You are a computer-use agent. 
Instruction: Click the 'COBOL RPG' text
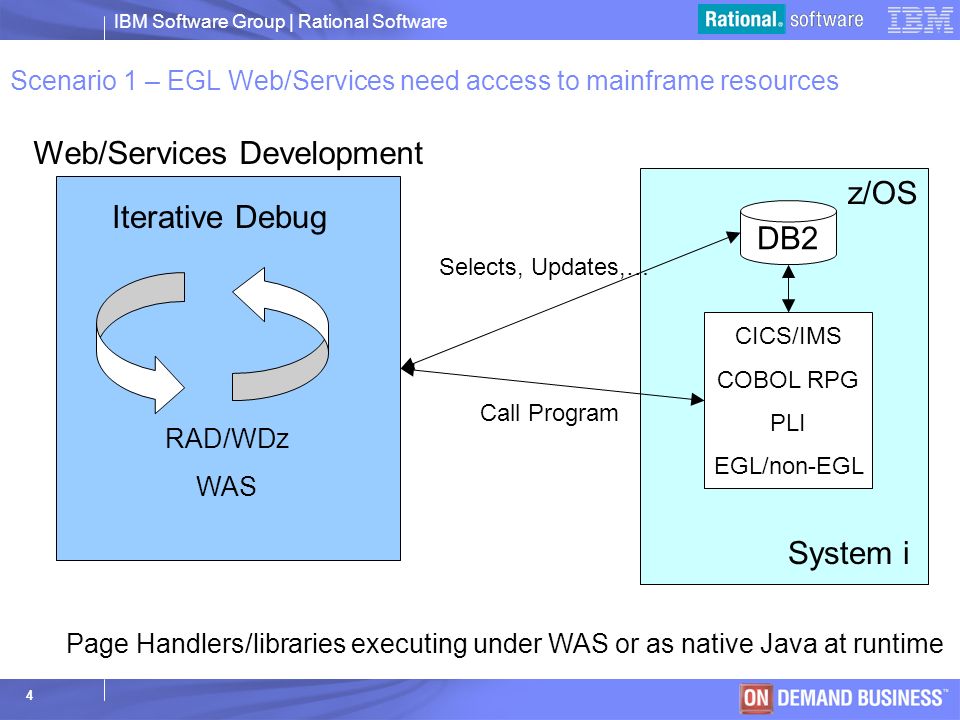[787, 380]
